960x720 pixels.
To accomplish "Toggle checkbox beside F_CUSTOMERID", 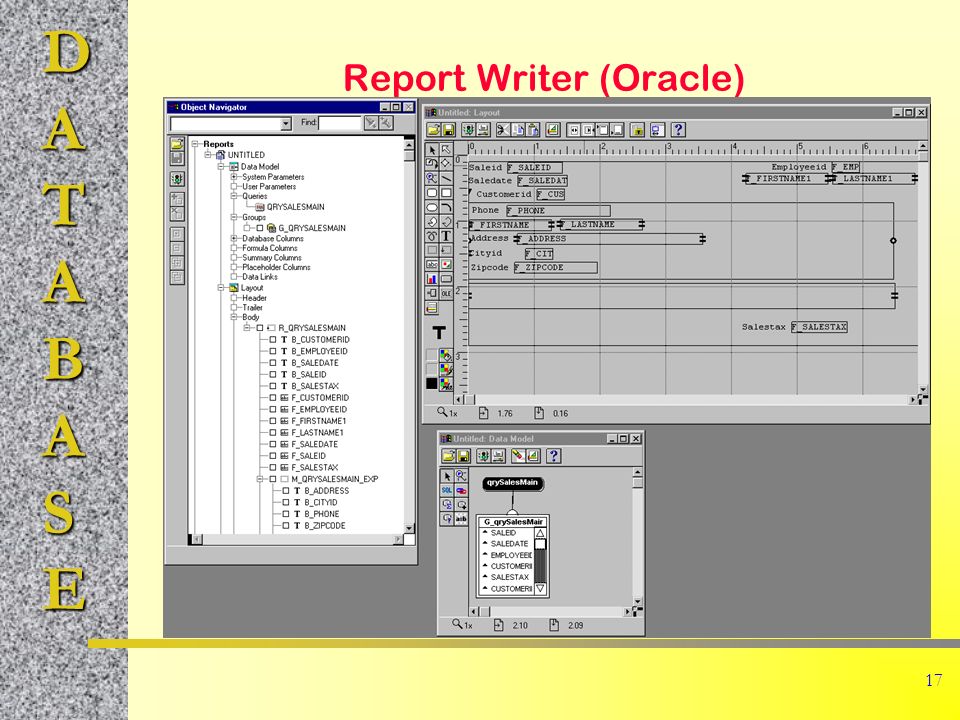I will 273,398.
